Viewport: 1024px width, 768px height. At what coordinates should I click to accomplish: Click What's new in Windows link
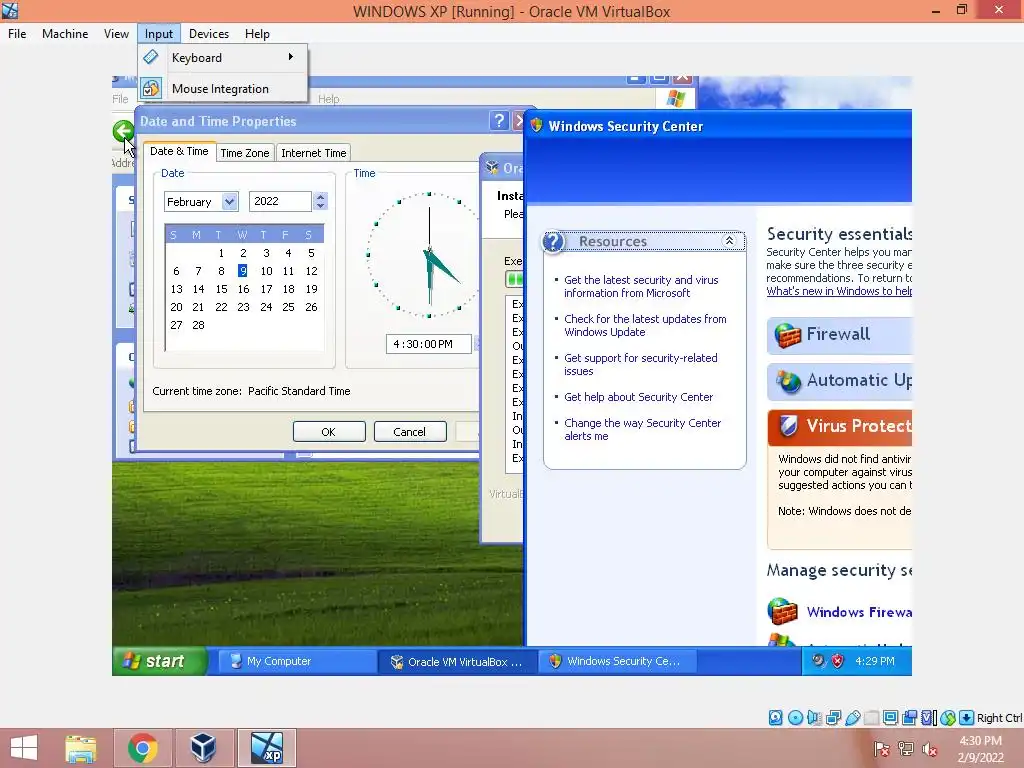(839, 291)
